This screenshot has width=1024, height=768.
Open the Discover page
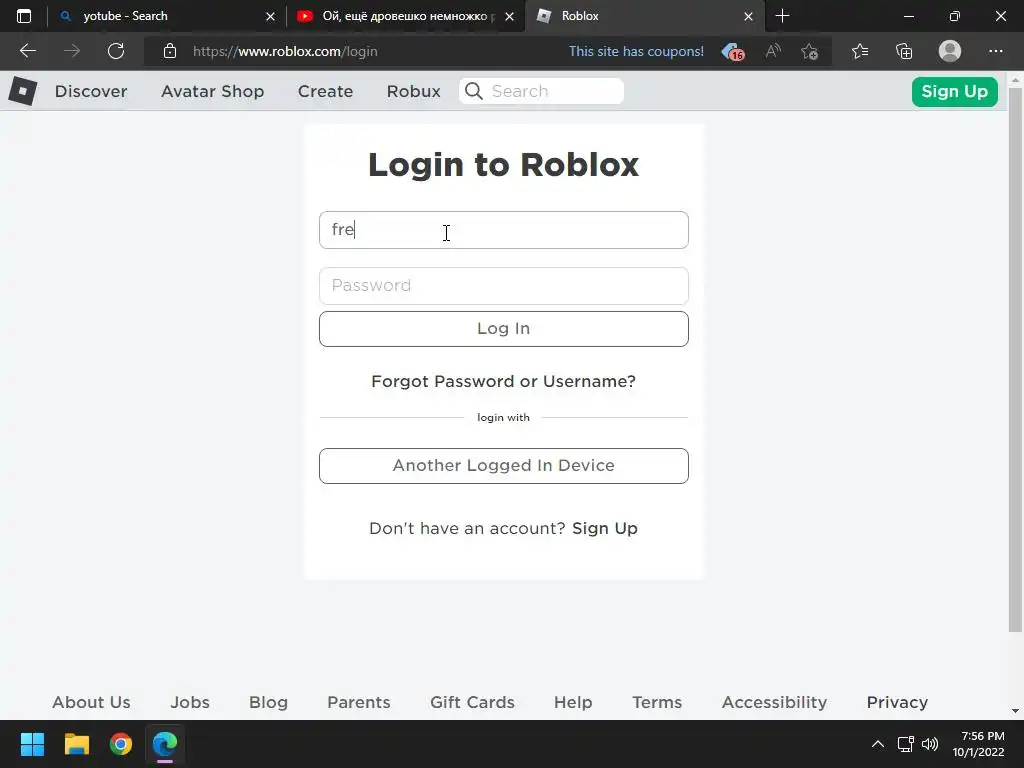pos(91,91)
